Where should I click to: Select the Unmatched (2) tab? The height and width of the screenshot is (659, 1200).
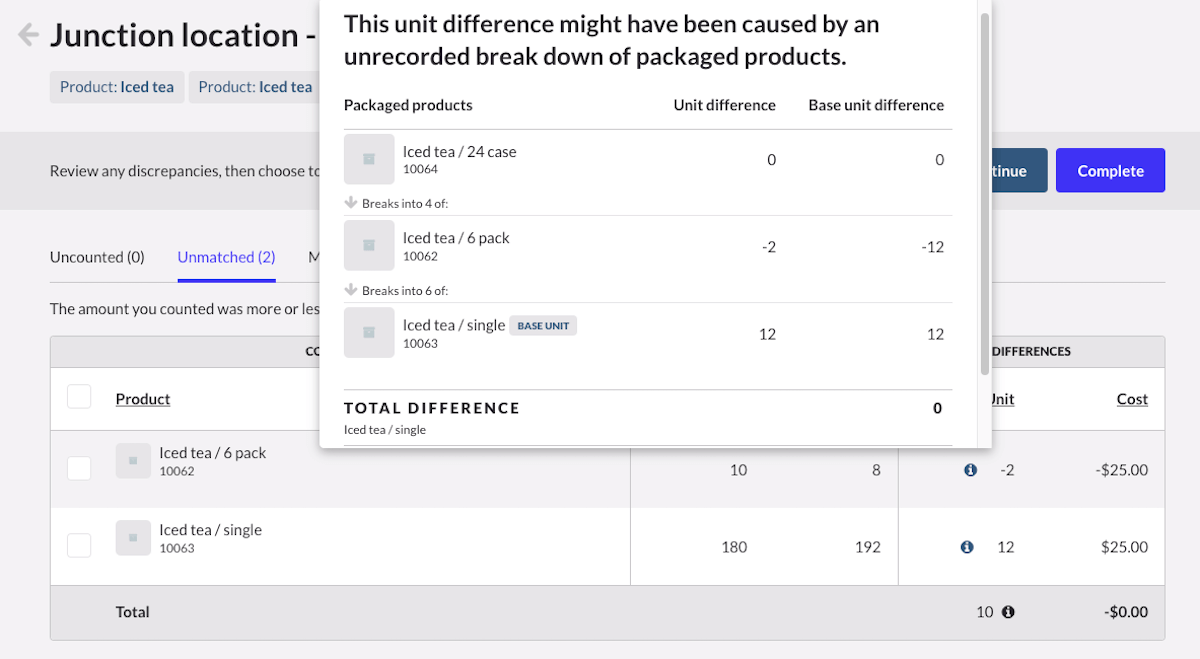pos(226,257)
